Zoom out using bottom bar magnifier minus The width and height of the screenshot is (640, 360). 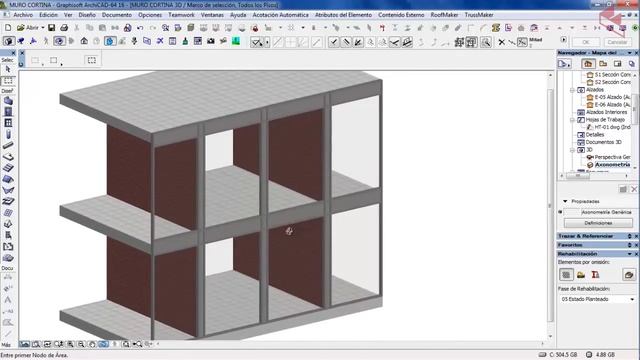pyautogui.click(x=81, y=344)
